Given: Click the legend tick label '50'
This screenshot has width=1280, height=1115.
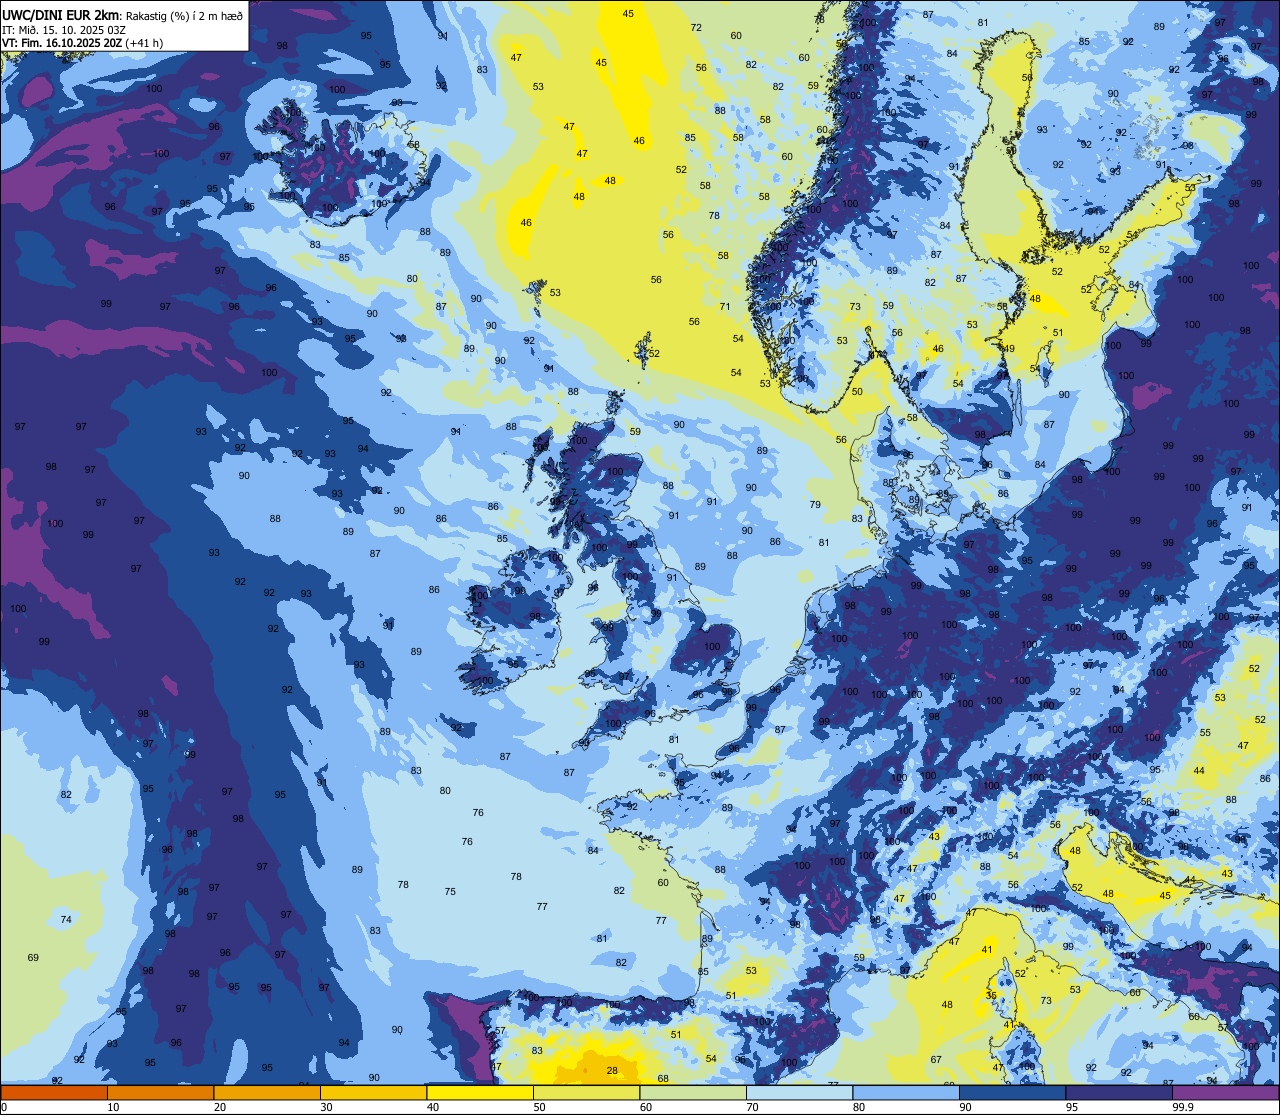Looking at the screenshot, I should (x=539, y=1107).
